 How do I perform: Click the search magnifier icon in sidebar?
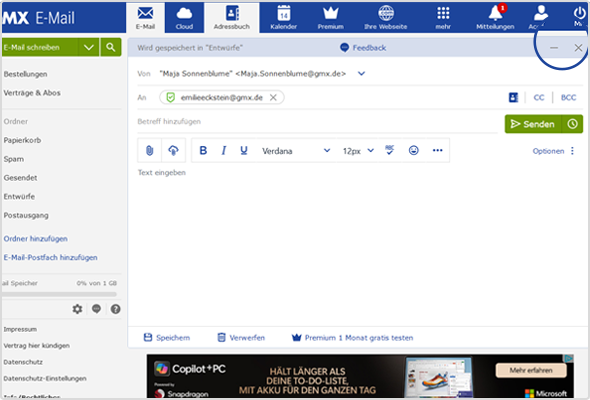pos(111,47)
